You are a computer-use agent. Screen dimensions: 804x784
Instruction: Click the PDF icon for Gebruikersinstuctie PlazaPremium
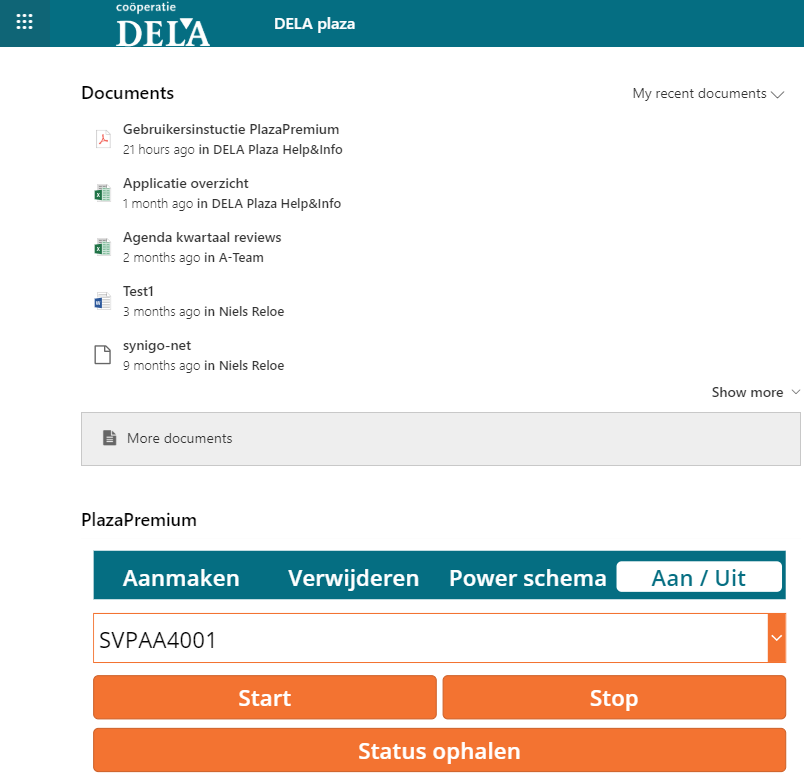(x=103, y=139)
